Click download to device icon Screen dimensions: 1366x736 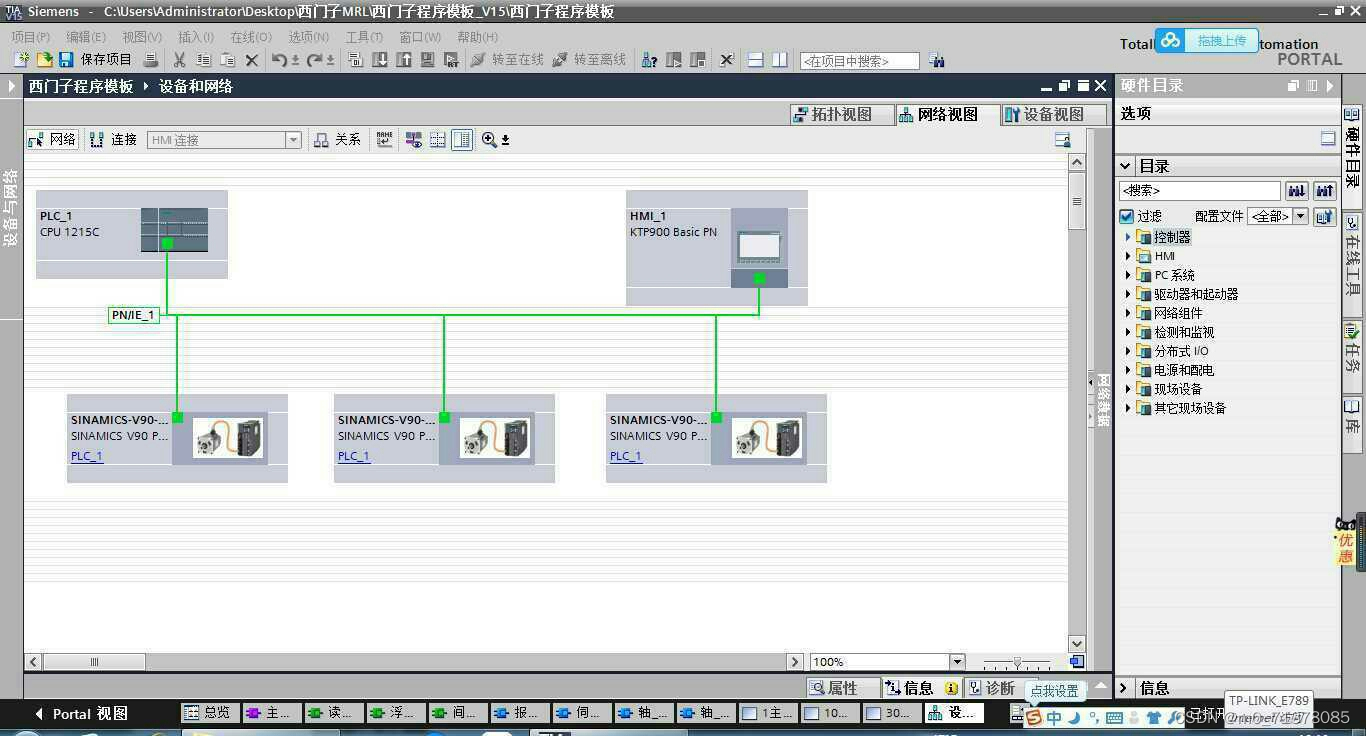coord(380,60)
